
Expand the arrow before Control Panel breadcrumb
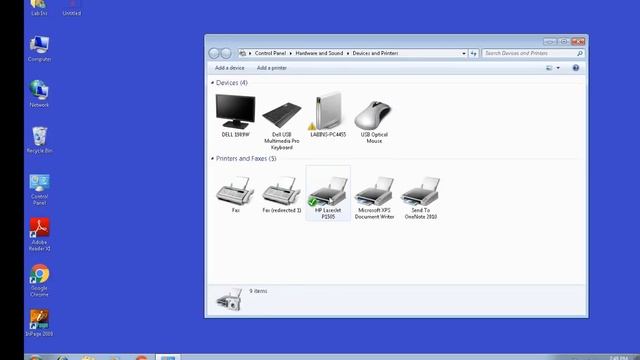(x=250, y=53)
